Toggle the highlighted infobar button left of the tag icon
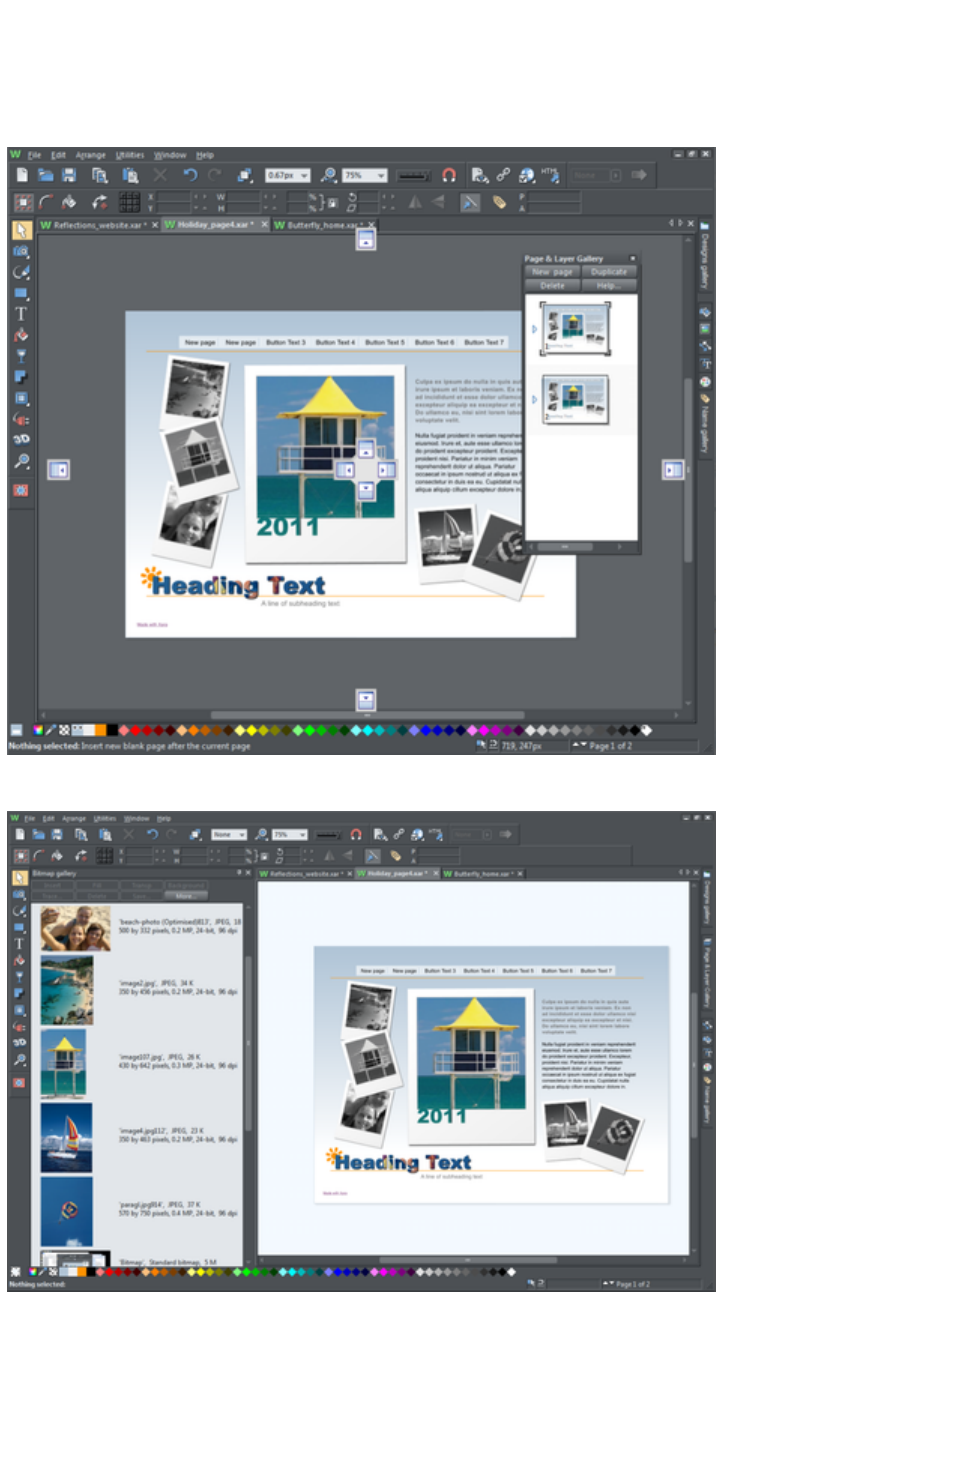Image resolution: width=962 pixels, height=1457 pixels. (470, 203)
